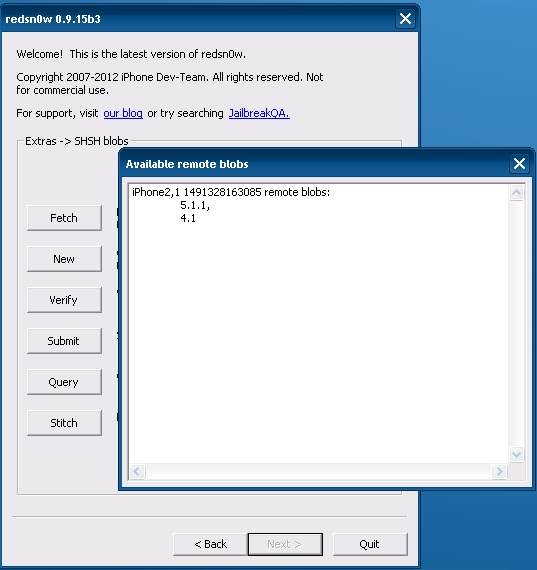Click the disabled Next button

click(x=285, y=544)
